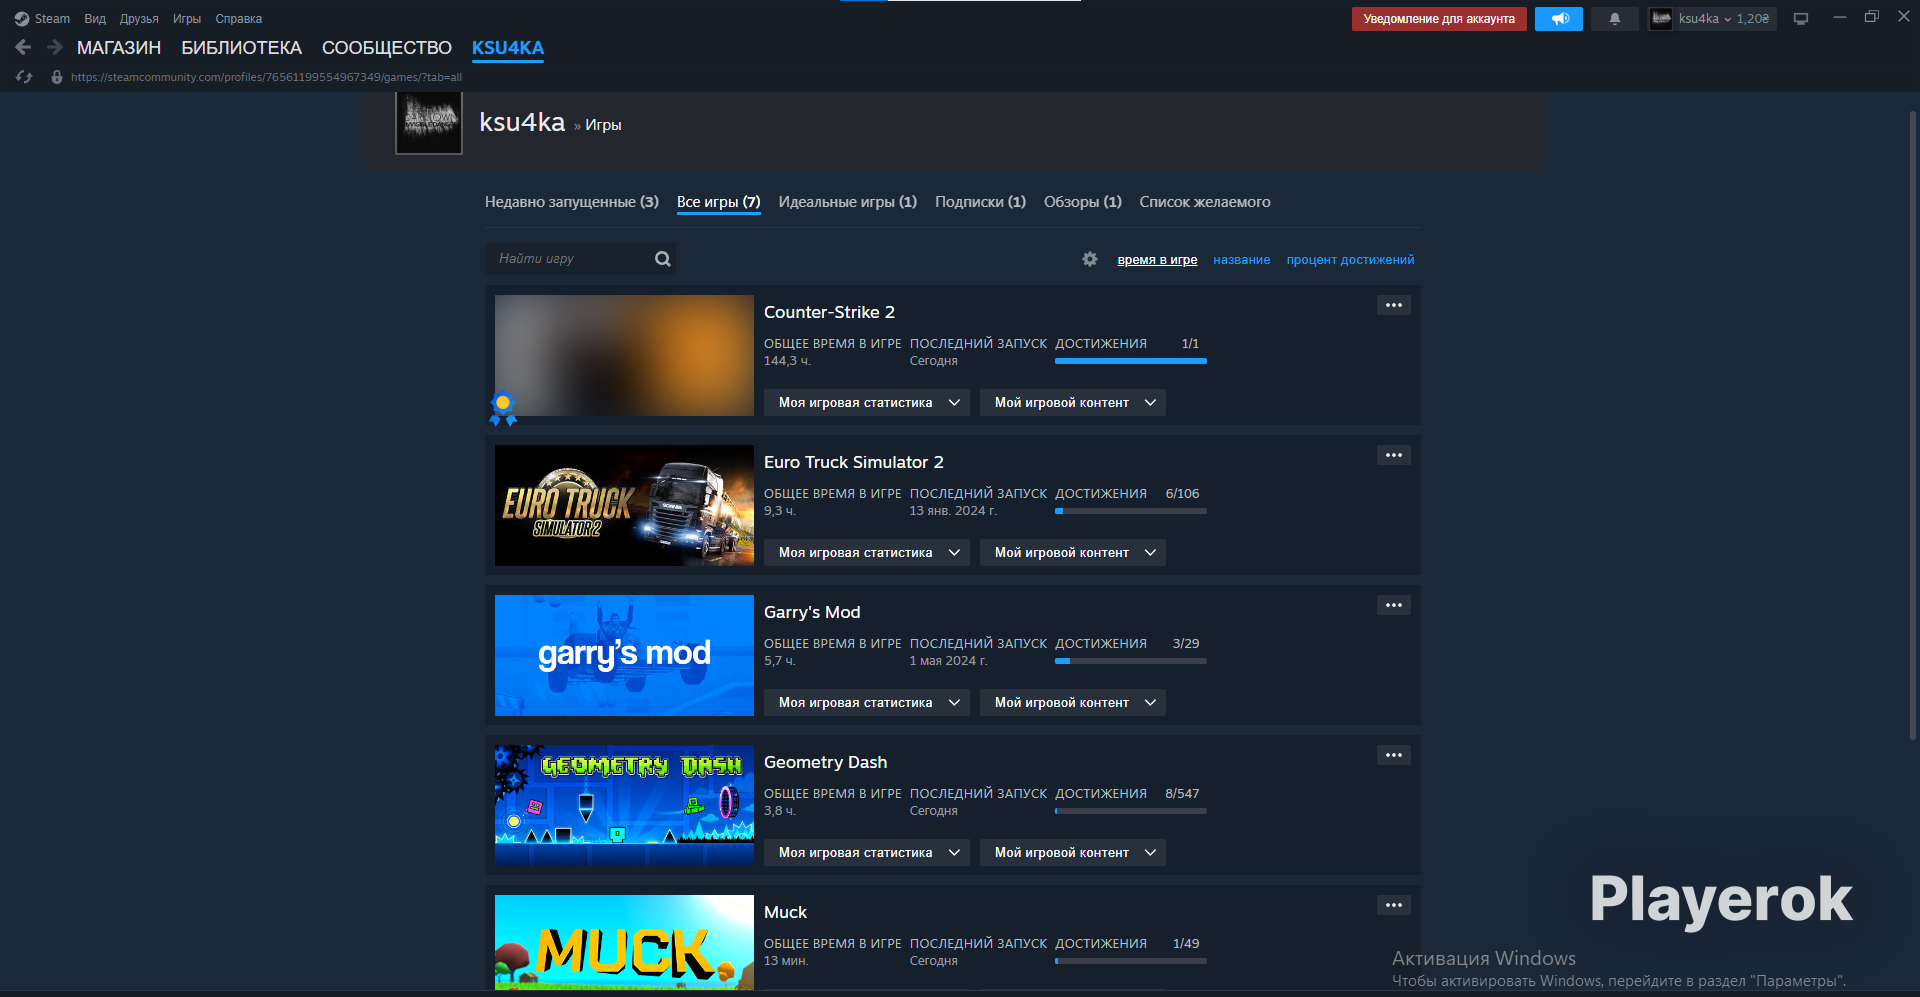
Task: Go forward with the right arrow
Action: point(55,47)
